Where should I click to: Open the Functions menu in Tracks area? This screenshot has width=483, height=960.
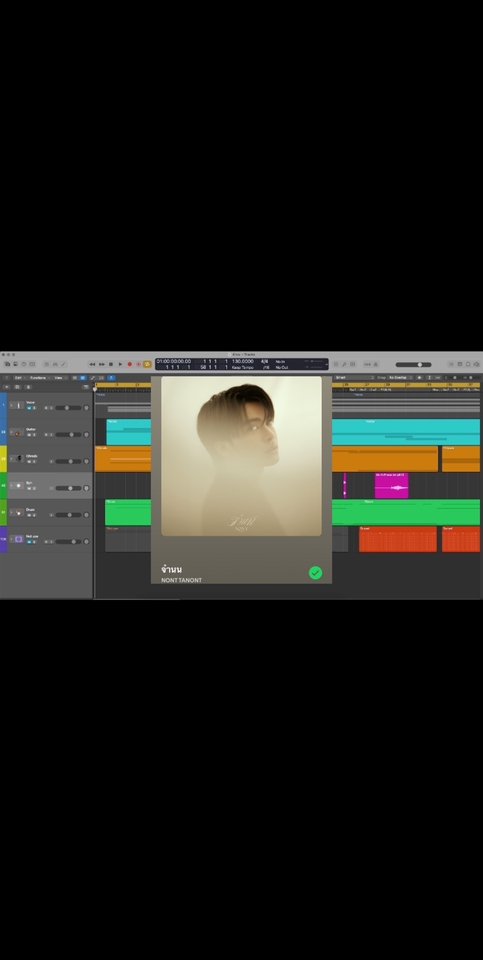point(39,378)
